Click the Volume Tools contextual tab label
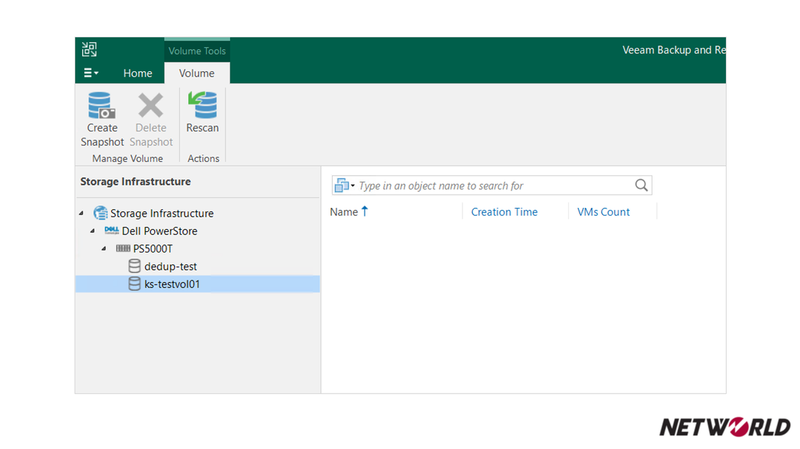The image size is (800, 449). pos(197,51)
